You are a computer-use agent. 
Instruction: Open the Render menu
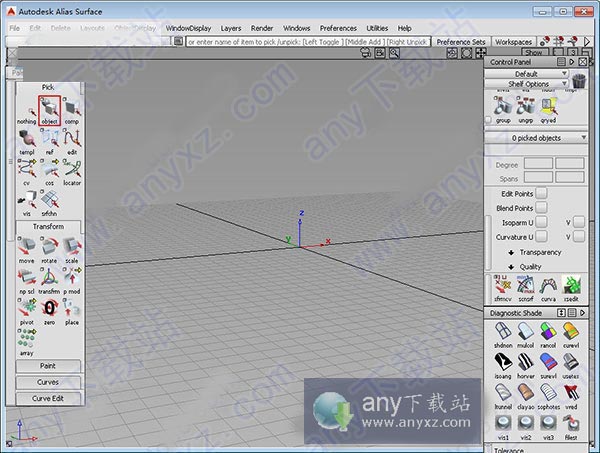[x=262, y=28]
